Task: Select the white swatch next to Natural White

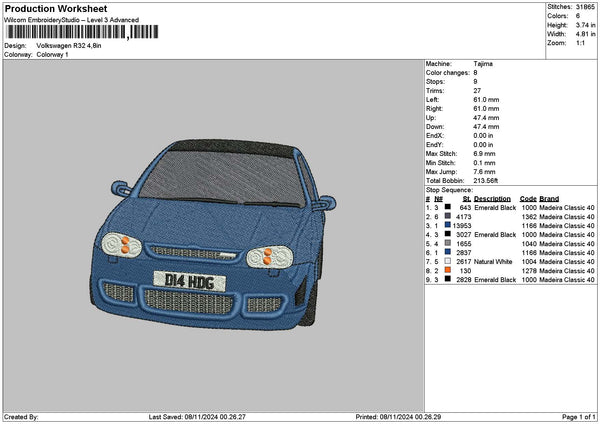Action: 447,261
